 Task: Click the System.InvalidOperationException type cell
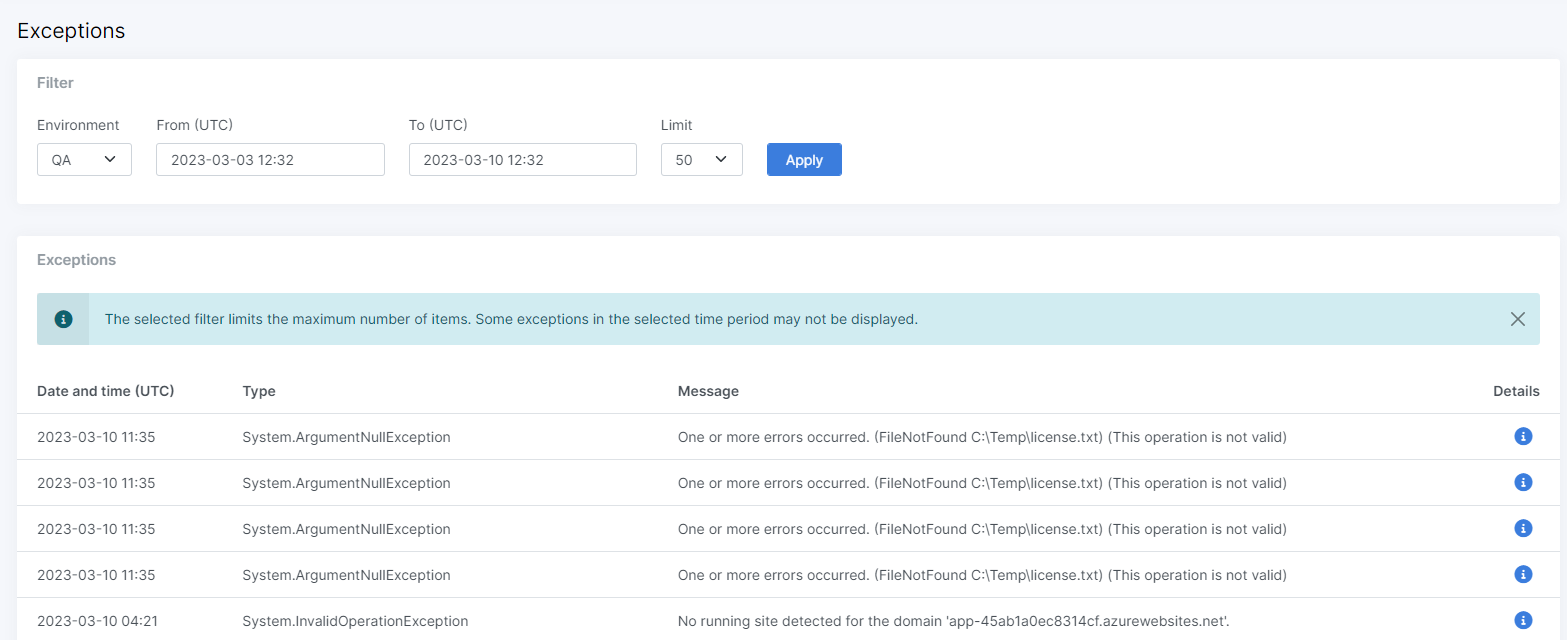[x=355, y=621]
